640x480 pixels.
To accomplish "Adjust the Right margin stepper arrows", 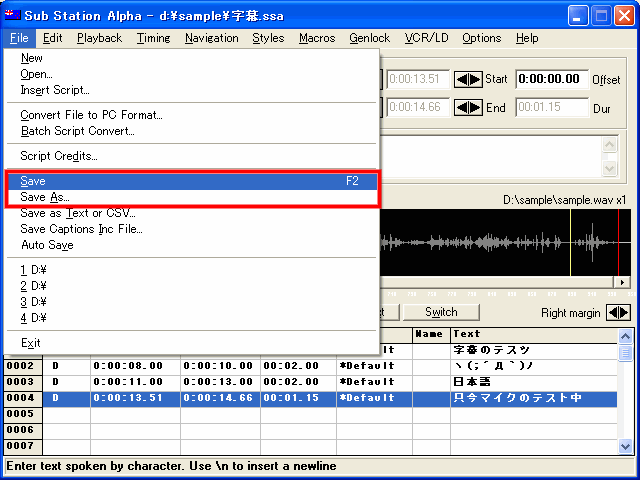I will tap(619, 313).
